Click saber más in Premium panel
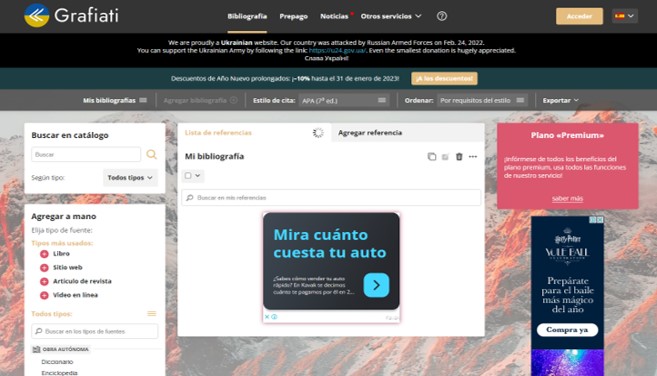 (567, 198)
